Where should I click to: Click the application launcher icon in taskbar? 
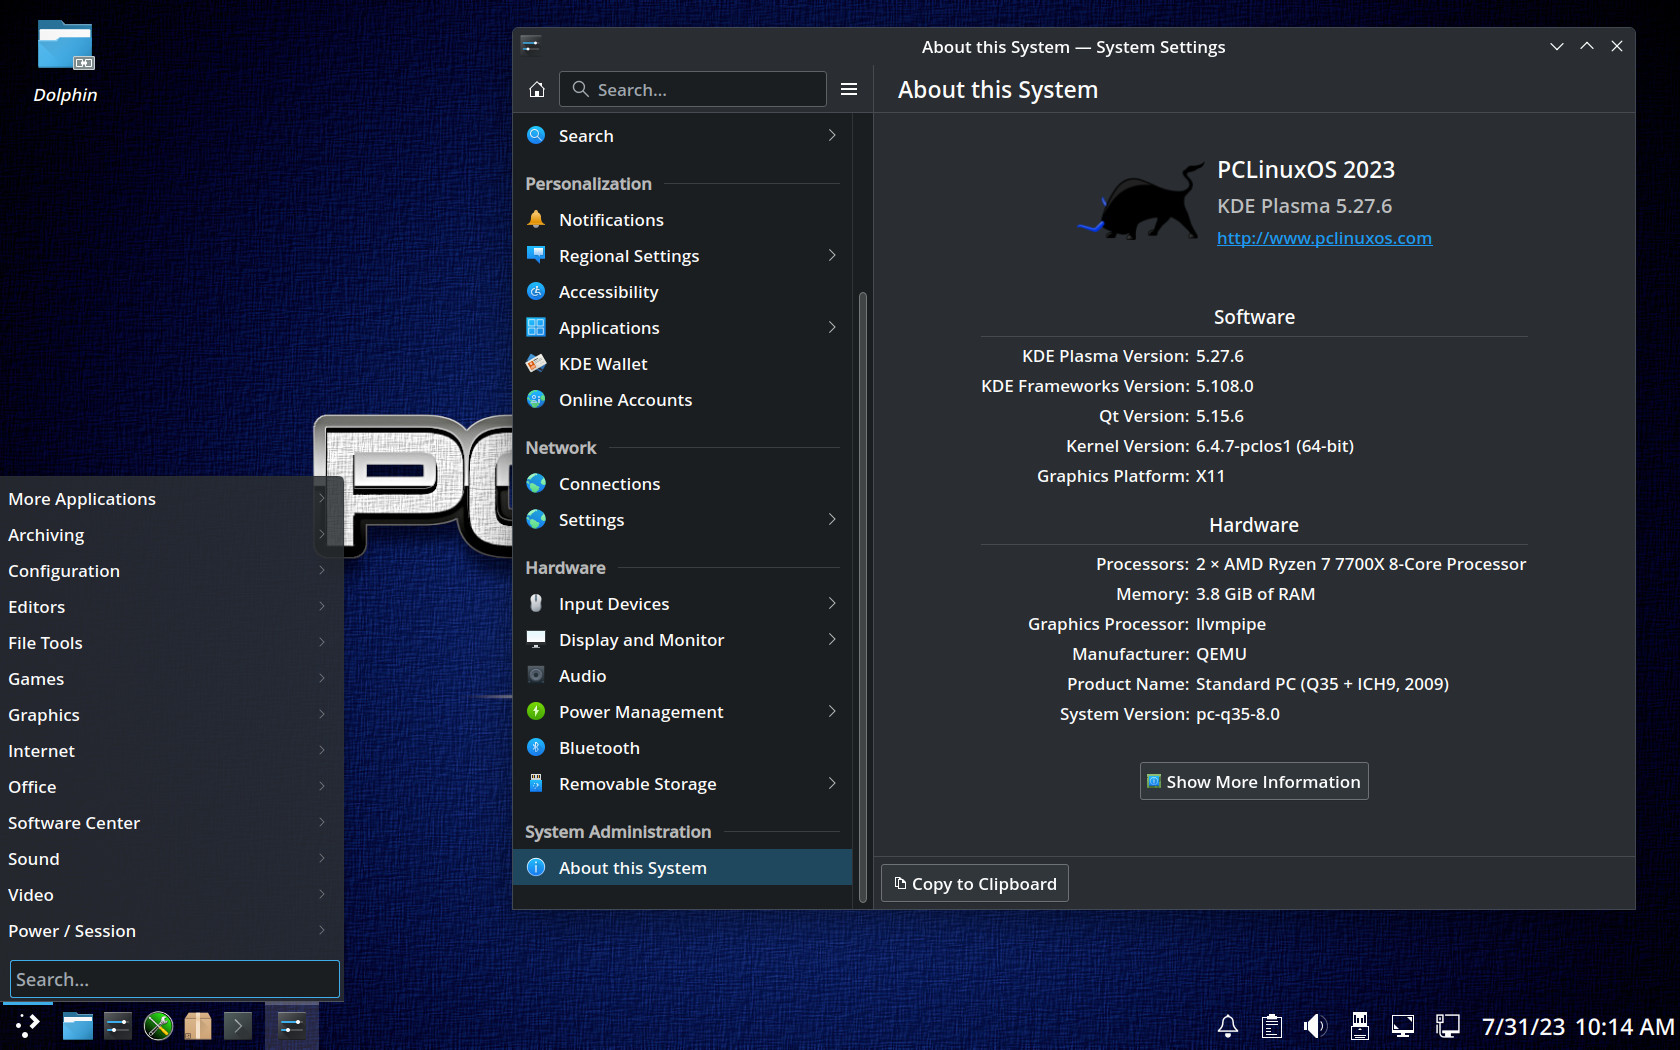[27, 1026]
